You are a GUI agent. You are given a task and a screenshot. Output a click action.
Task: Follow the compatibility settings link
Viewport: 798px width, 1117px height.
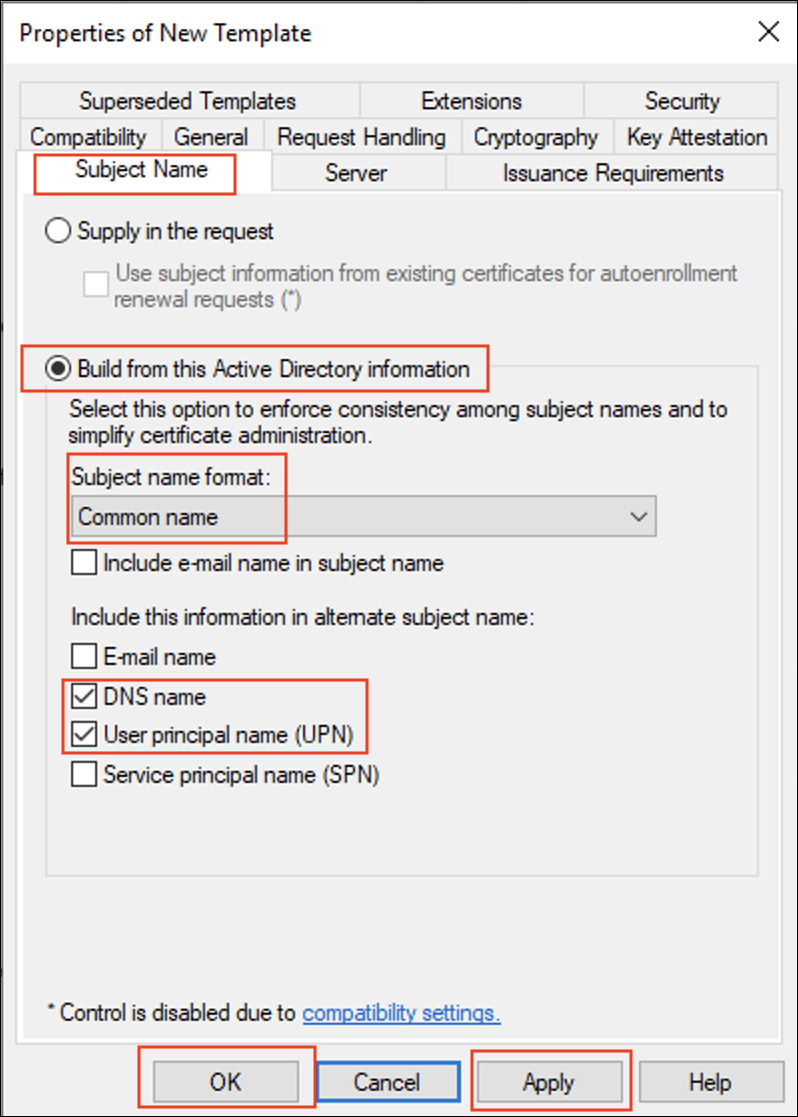[x=401, y=1013]
